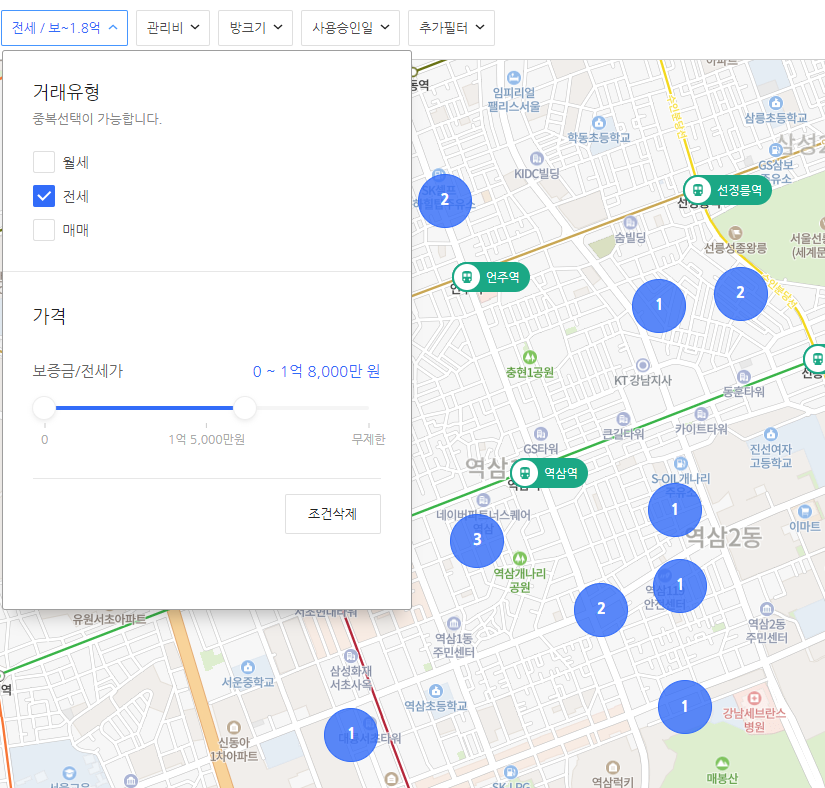Viewport: 825px width, 788px height.
Task: Click the GS타워 building icon
Action: click(541, 434)
